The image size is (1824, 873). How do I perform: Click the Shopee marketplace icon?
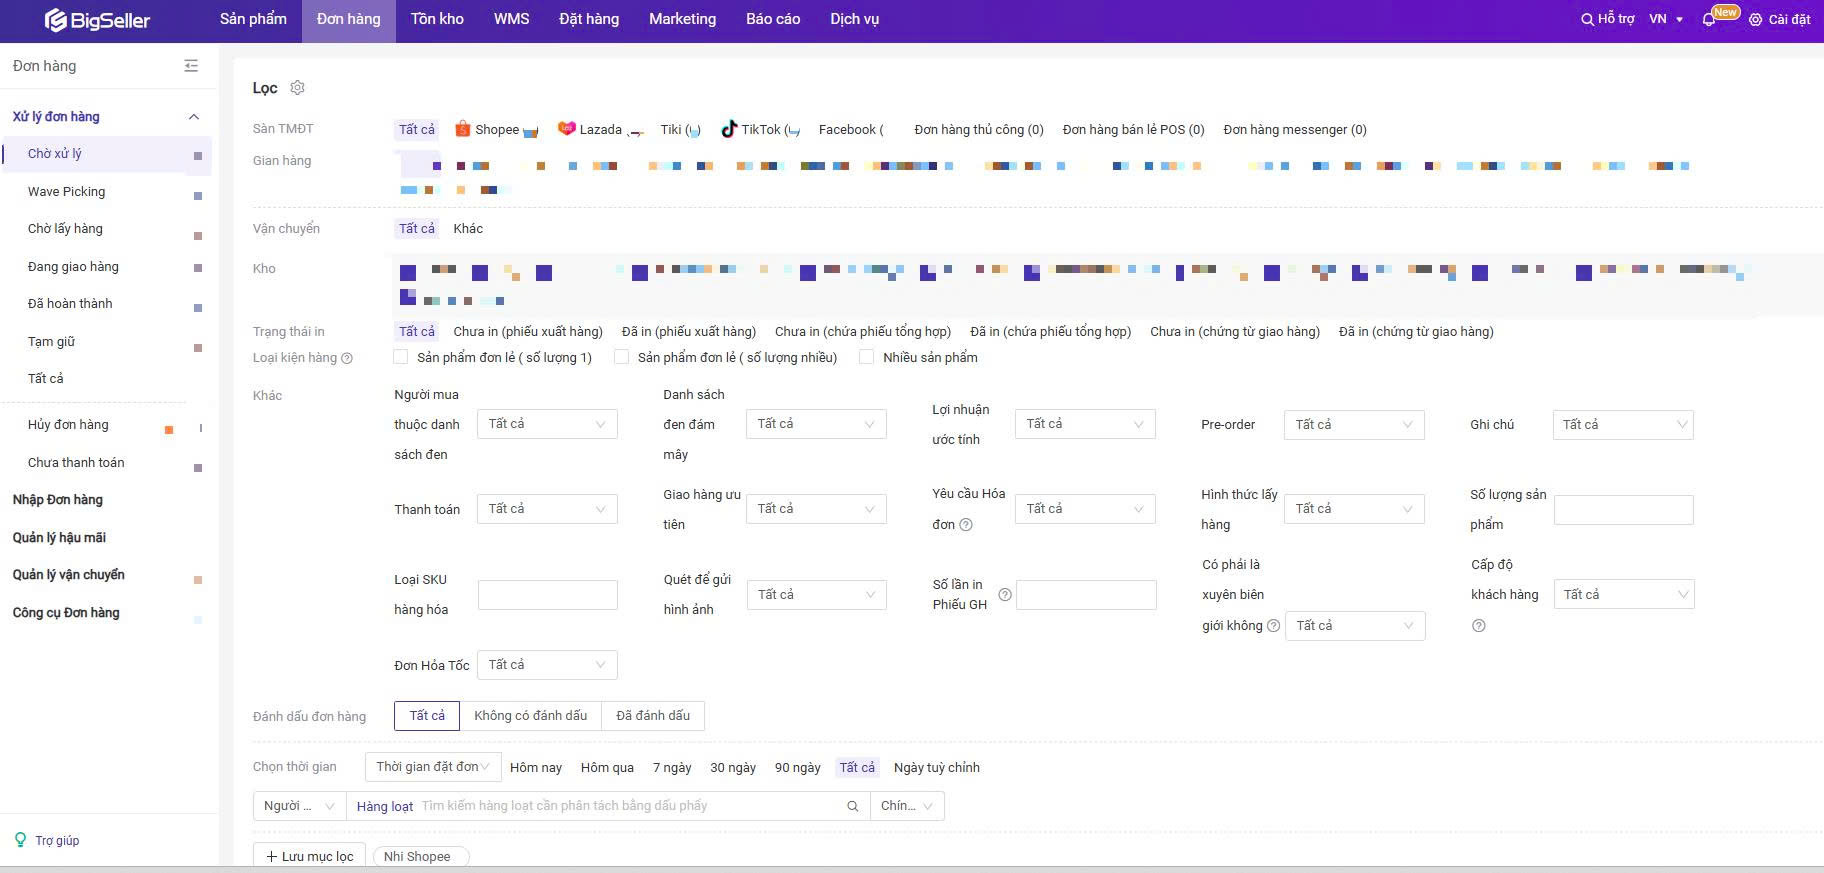tap(462, 129)
